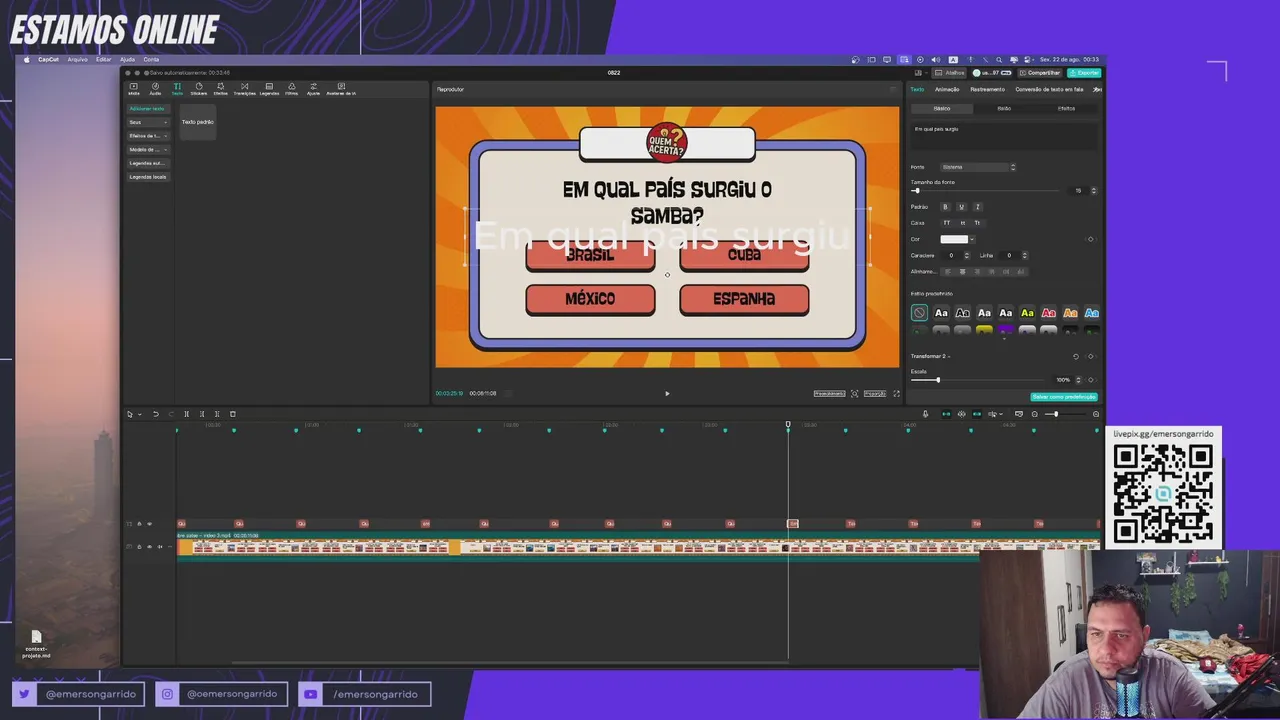This screenshot has width=1280, height=720.
Task: Play the preview in the player
Action: [x=667, y=393]
